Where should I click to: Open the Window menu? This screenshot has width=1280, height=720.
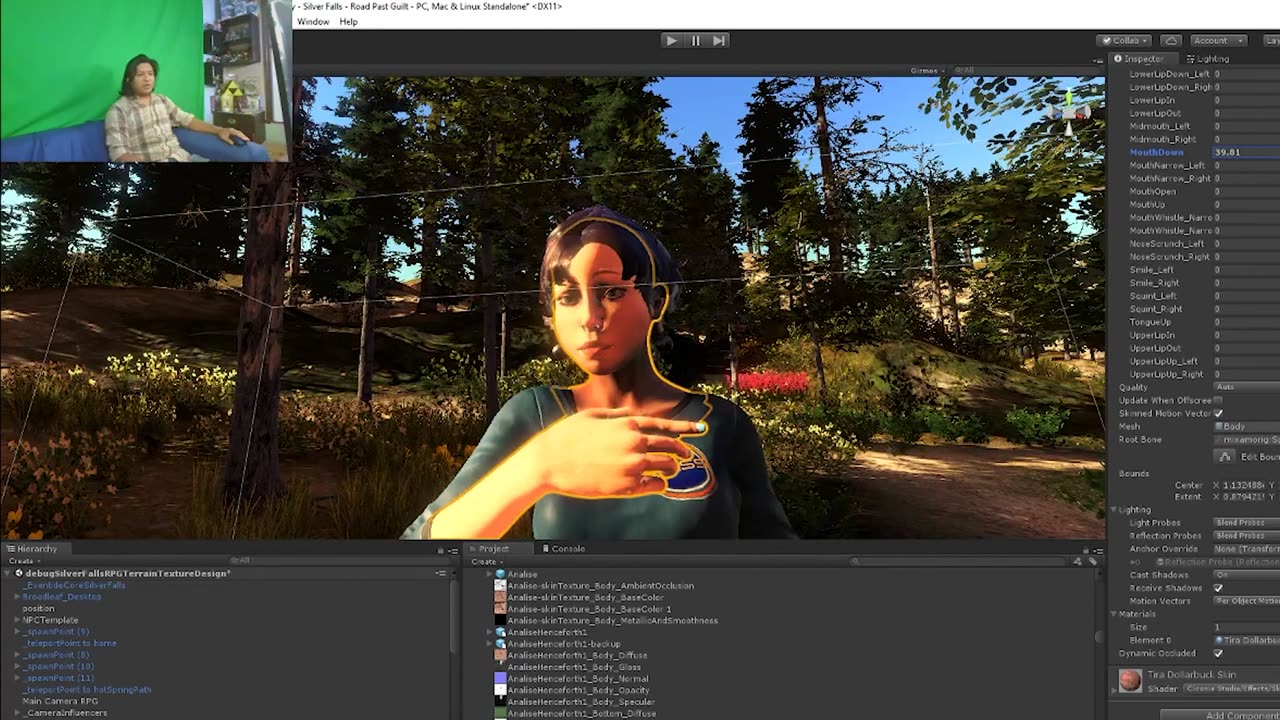tap(313, 22)
